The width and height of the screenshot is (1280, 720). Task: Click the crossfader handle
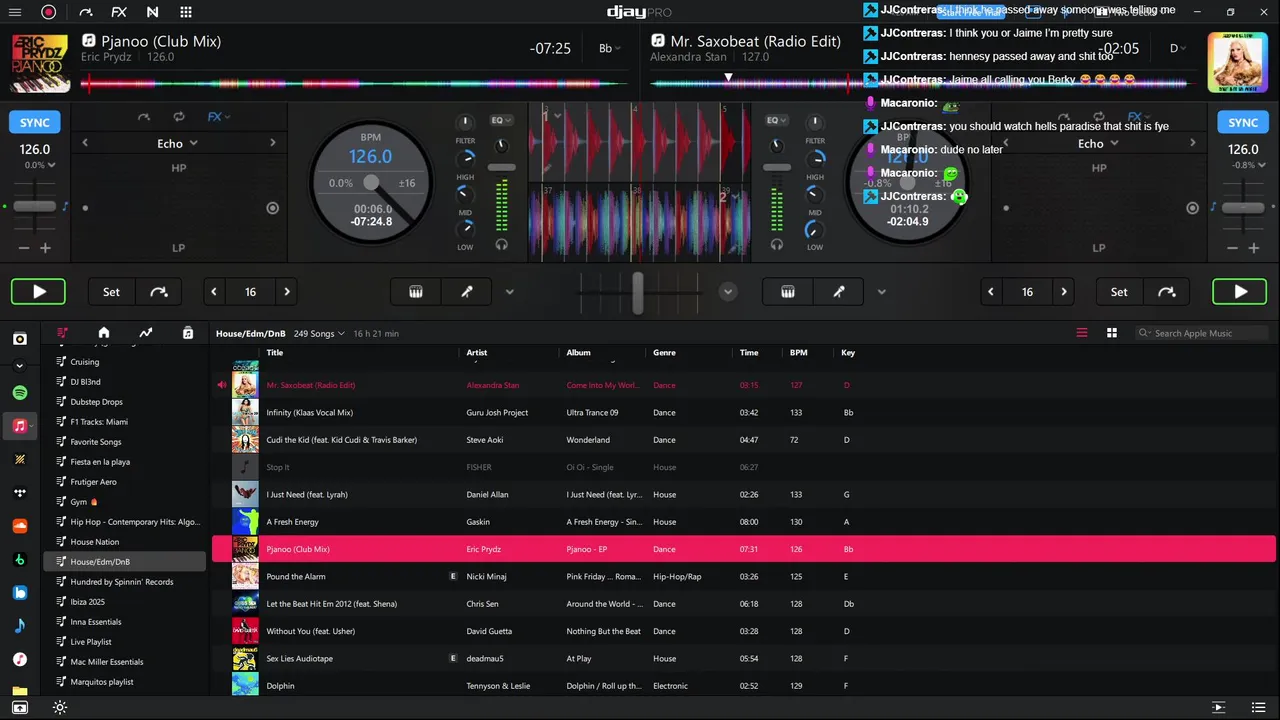click(x=638, y=293)
